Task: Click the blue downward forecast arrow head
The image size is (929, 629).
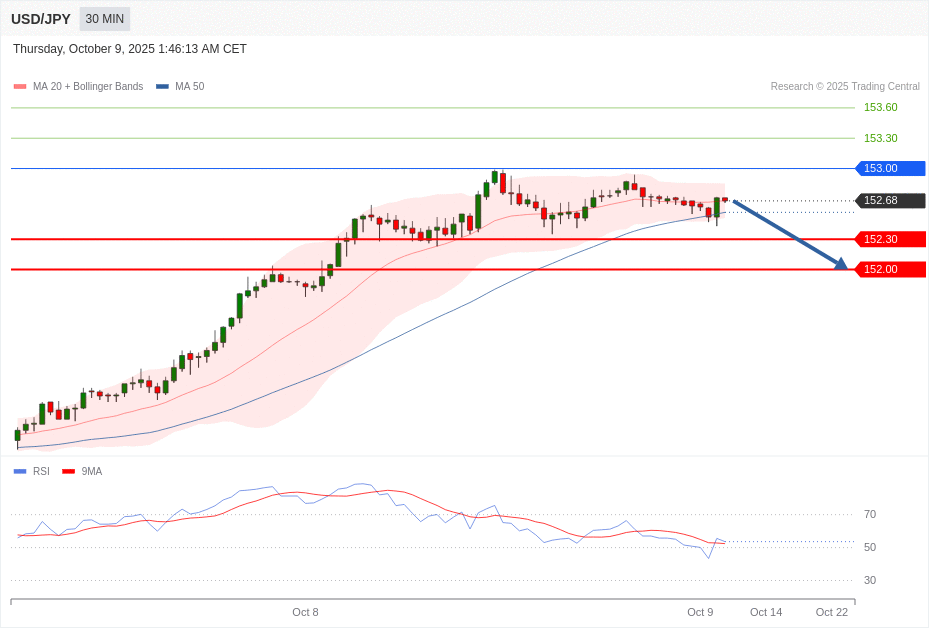Action: [x=841, y=264]
